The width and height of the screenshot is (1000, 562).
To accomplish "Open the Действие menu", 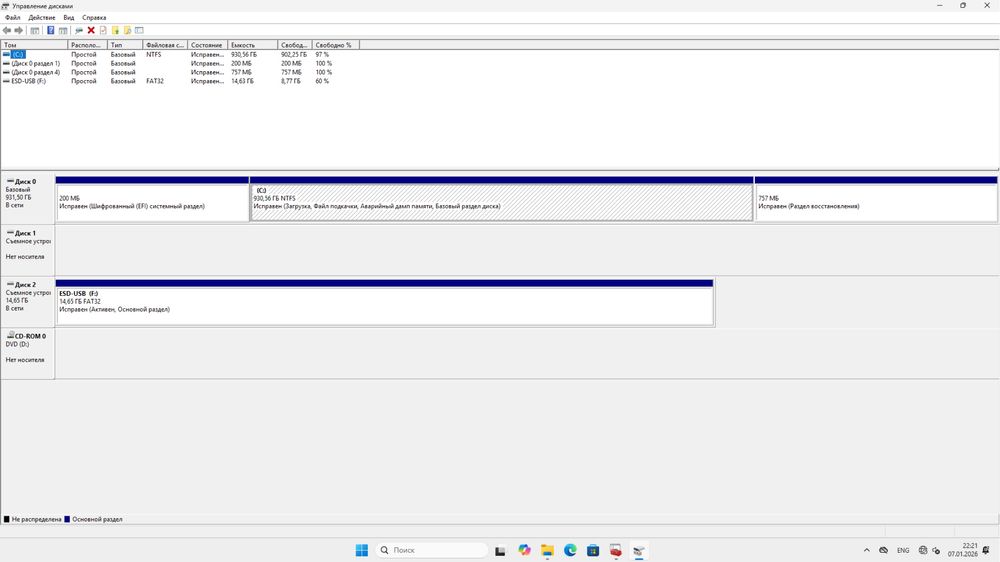I will pos(42,18).
